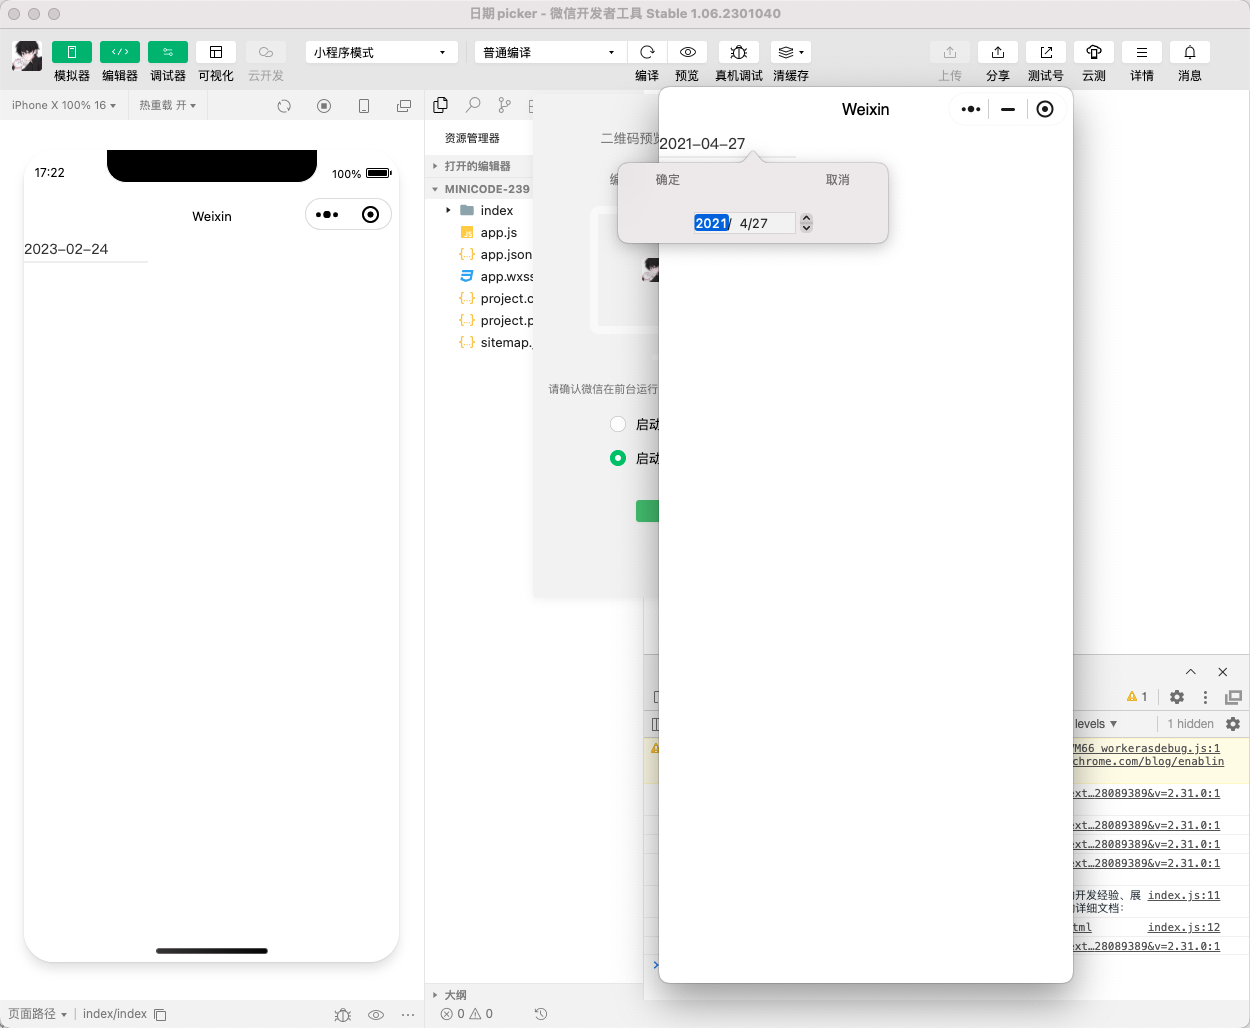Screen dimensions: 1250x1028
Task: Click the 分享 share icon
Action: (x=998, y=52)
